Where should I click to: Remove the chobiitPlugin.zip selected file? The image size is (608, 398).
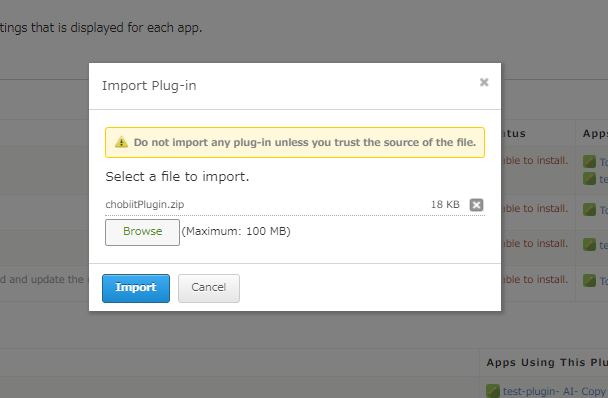coord(476,204)
